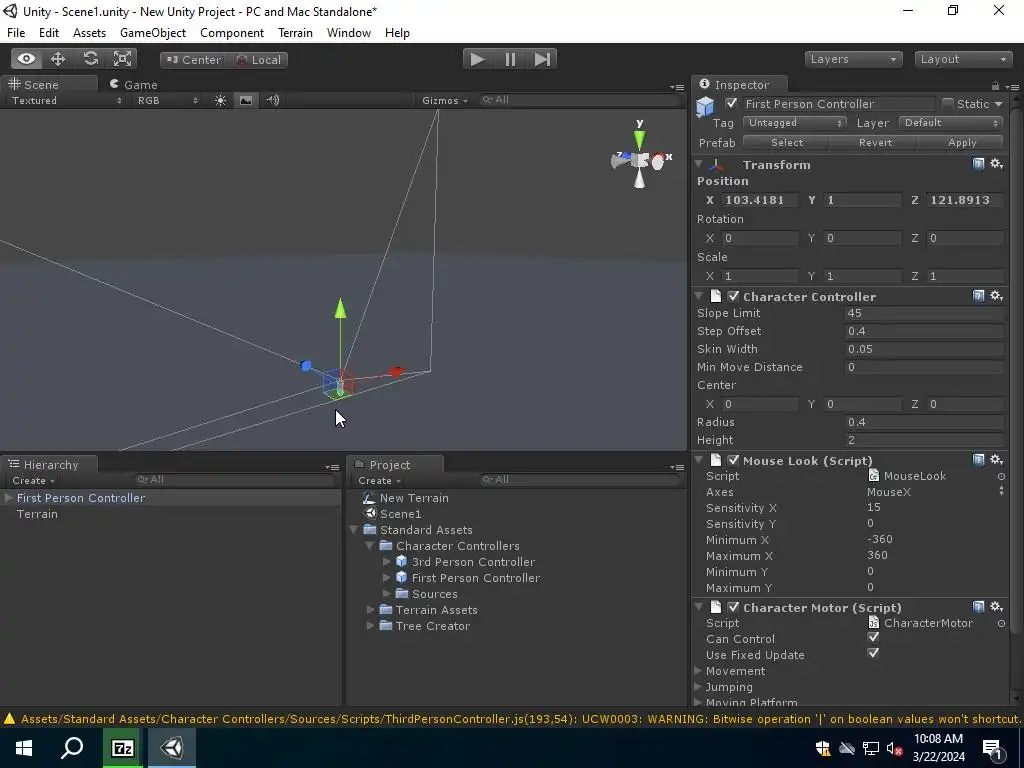Viewport: 1024px width, 768px height.
Task: Pause the game playback
Action: point(510,59)
